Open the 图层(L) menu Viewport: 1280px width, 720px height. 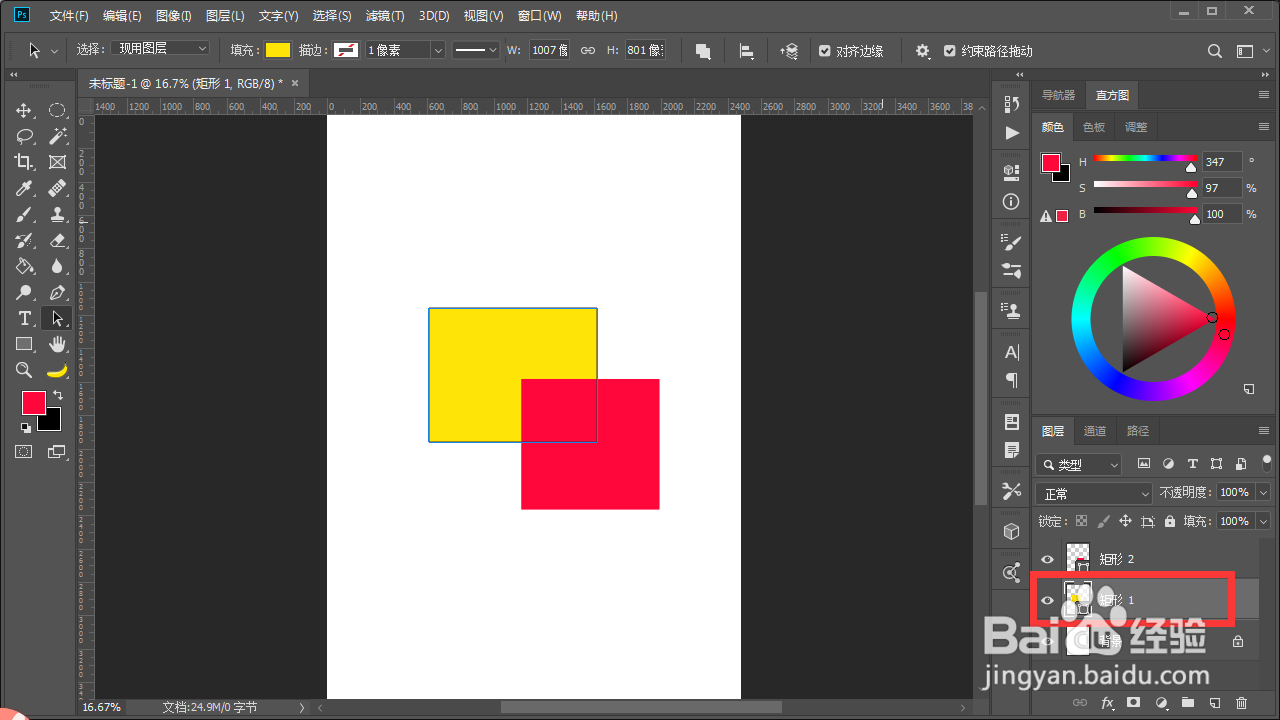pos(225,16)
